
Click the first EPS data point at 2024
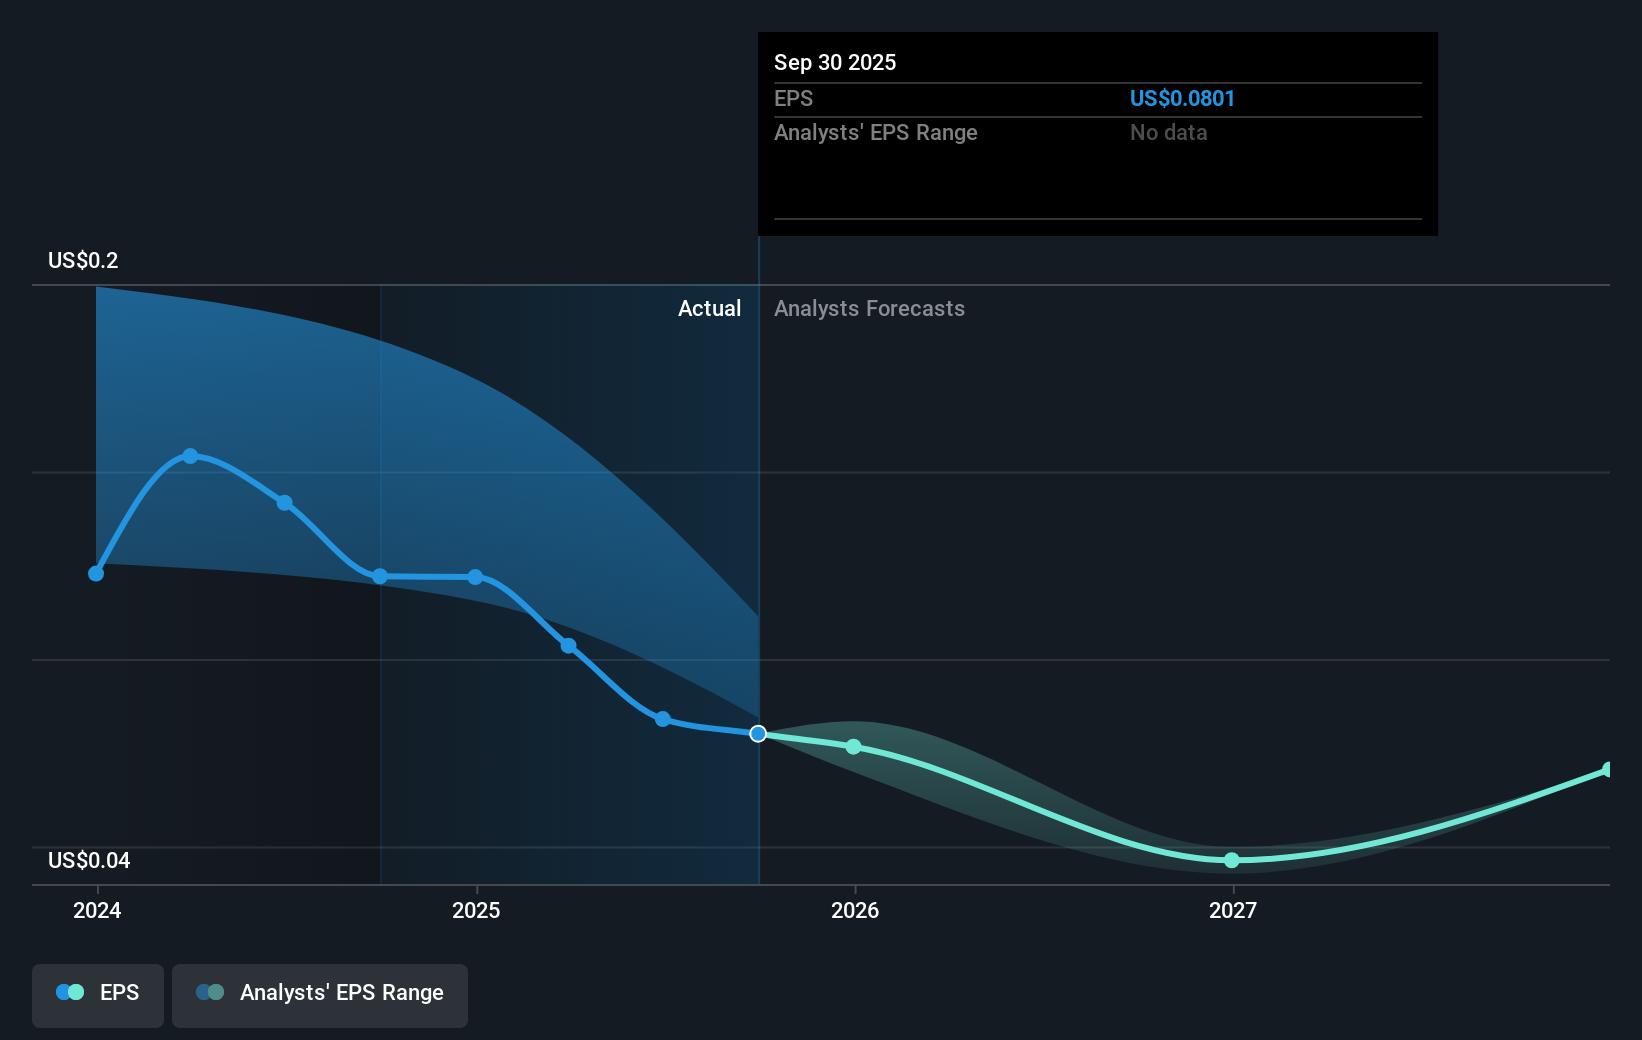pos(95,573)
